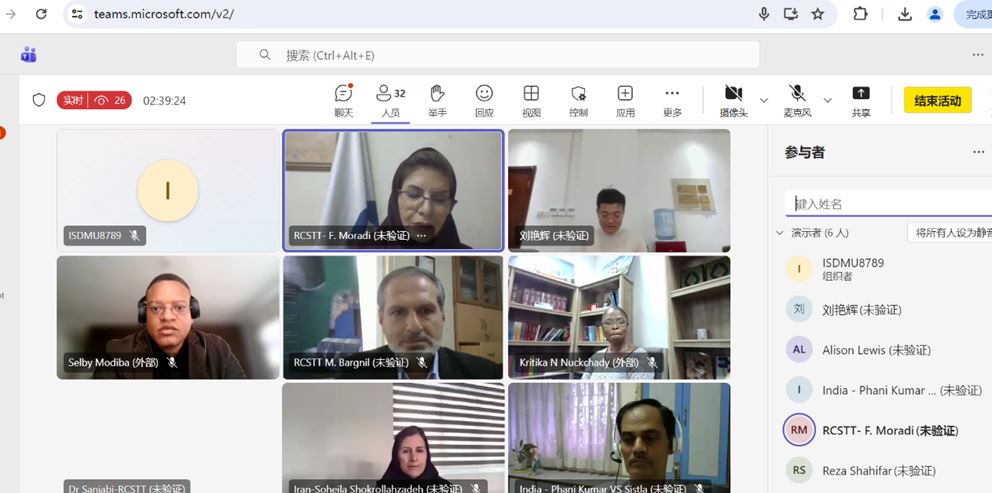Open participants panel more options menu
This screenshot has width=992, height=493.
coord(978,152)
